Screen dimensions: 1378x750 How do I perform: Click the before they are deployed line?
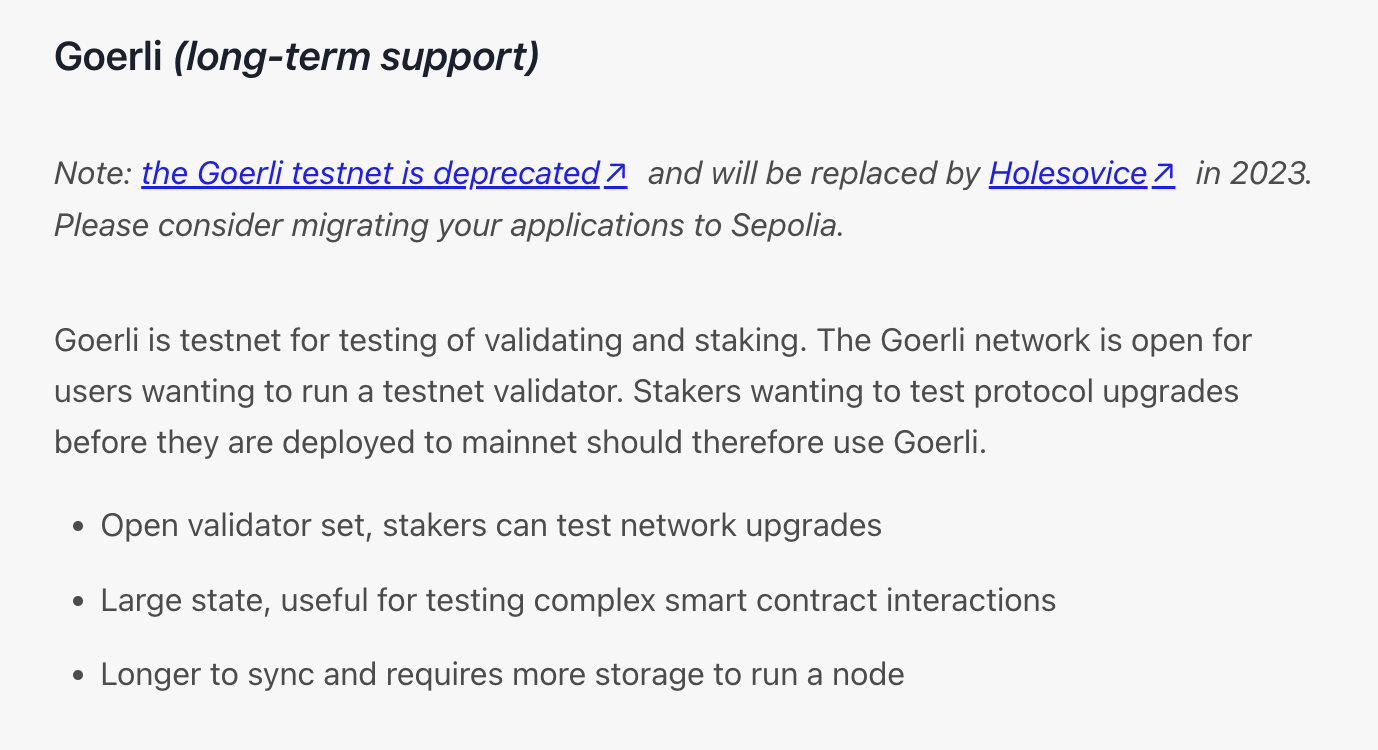(x=520, y=441)
